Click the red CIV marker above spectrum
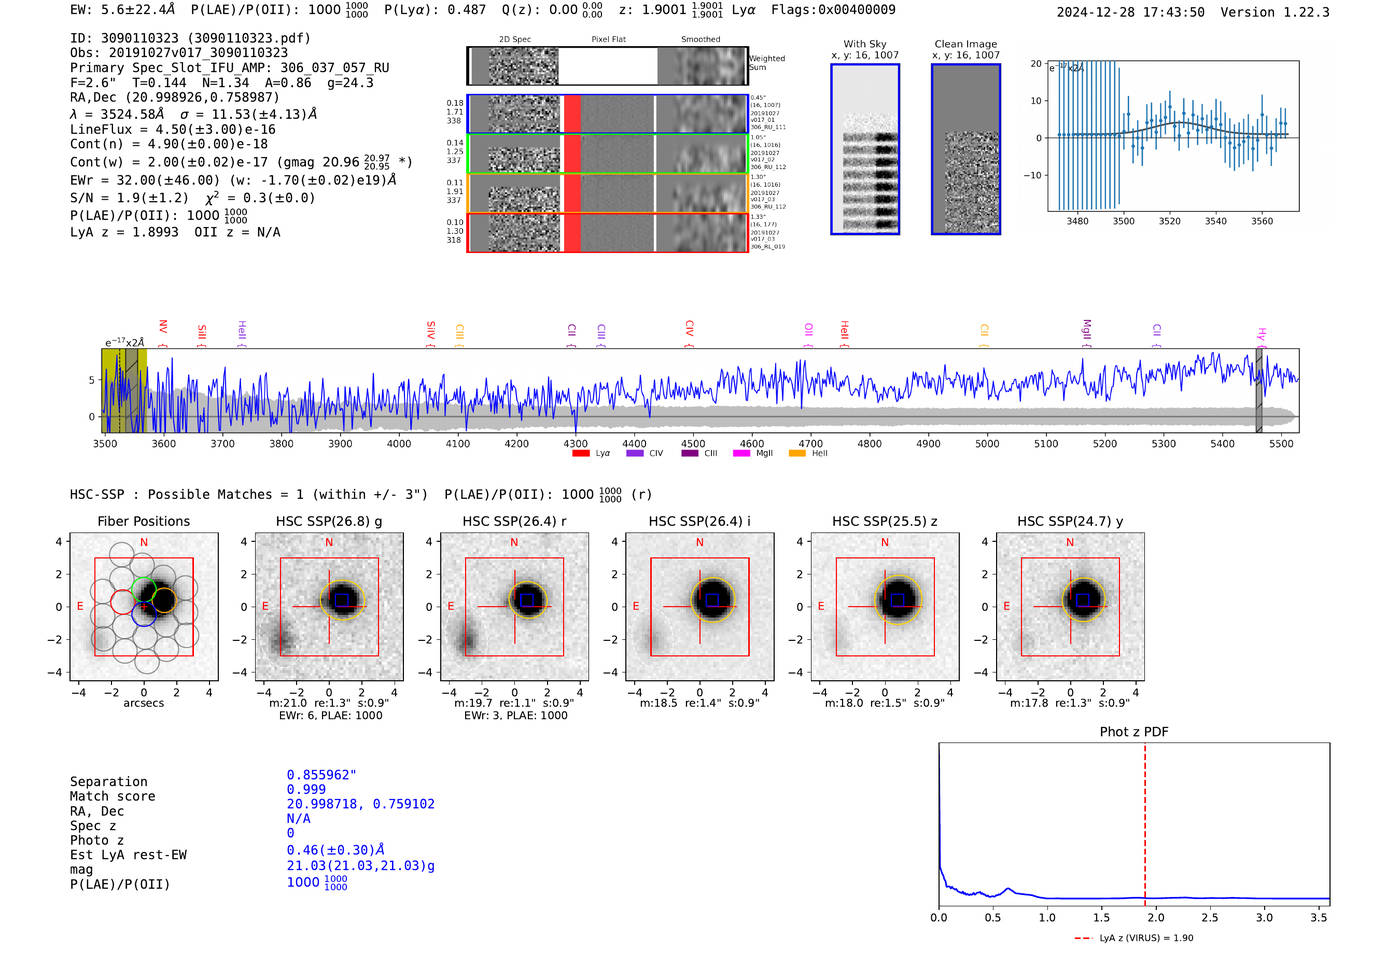This screenshot has height=953, width=1400. coord(689,332)
